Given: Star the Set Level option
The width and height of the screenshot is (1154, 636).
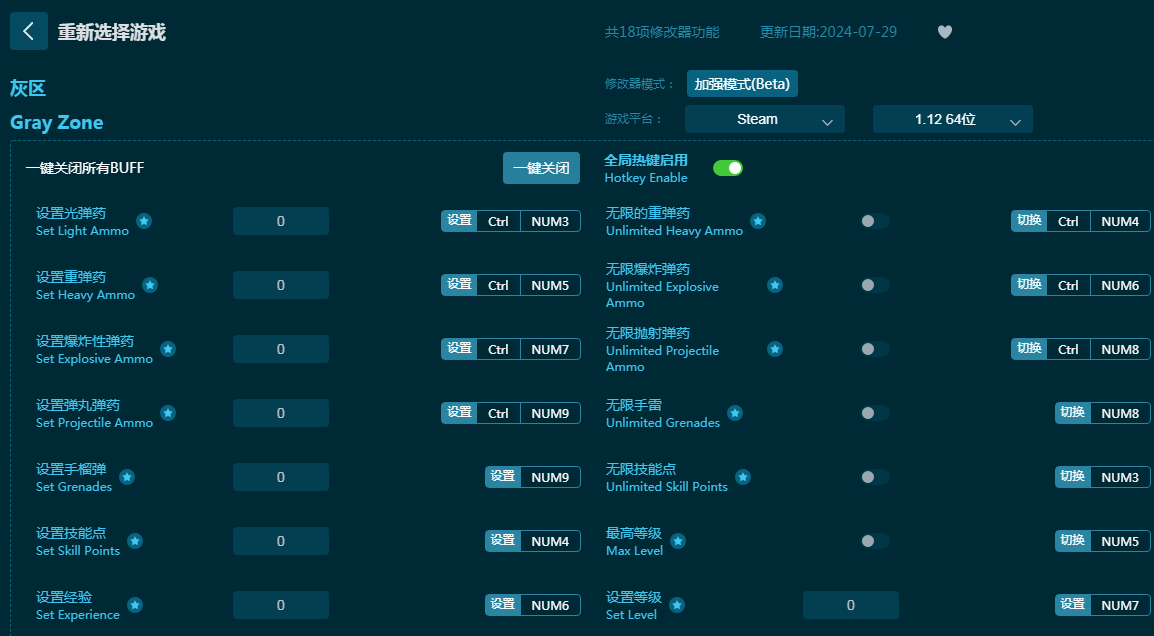Looking at the screenshot, I should (677, 605).
